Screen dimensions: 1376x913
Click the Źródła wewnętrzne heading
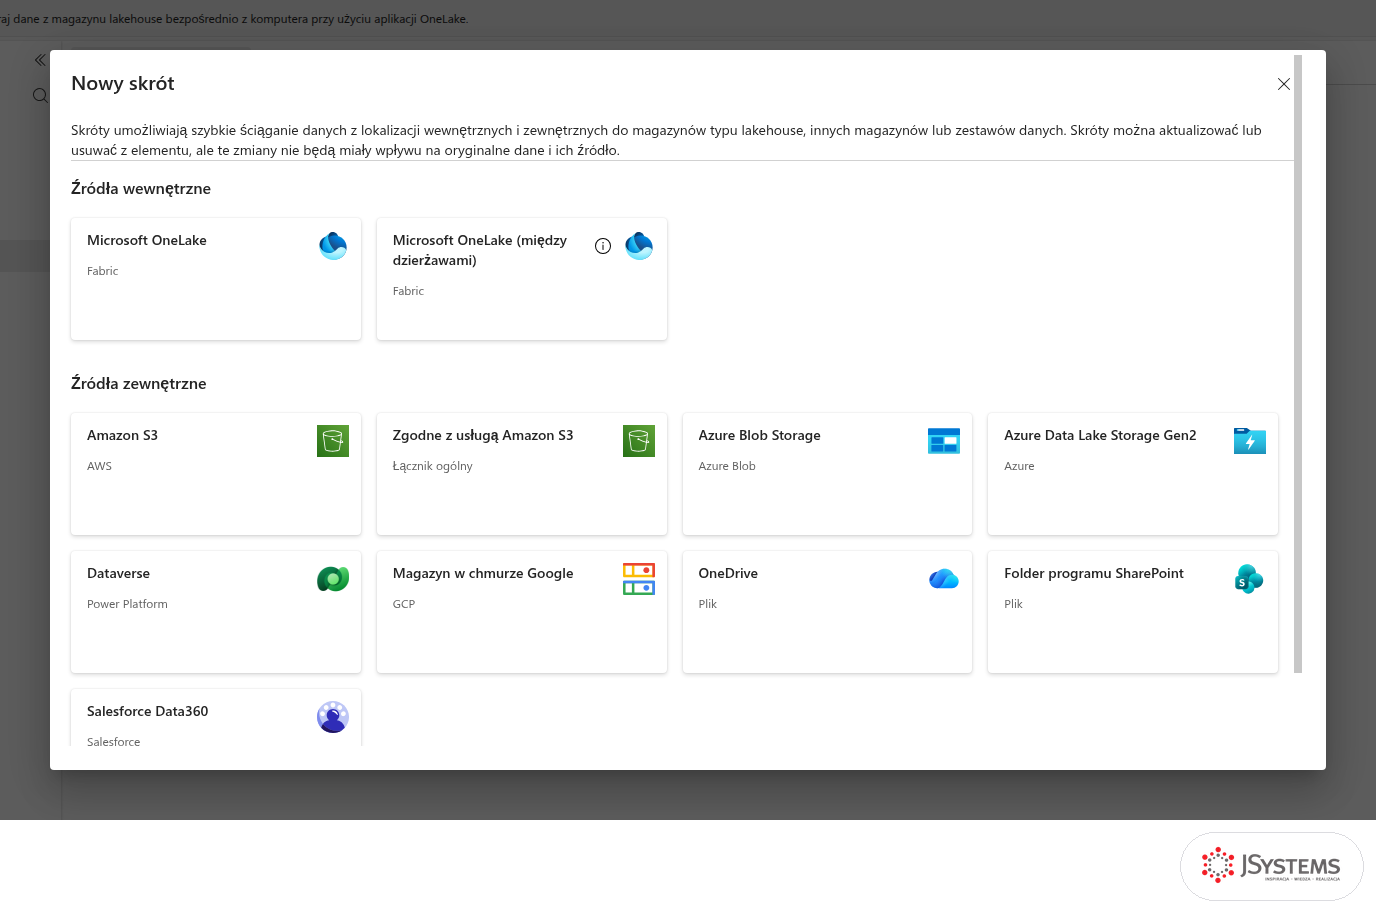pyautogui.click(x=141, y=188)
